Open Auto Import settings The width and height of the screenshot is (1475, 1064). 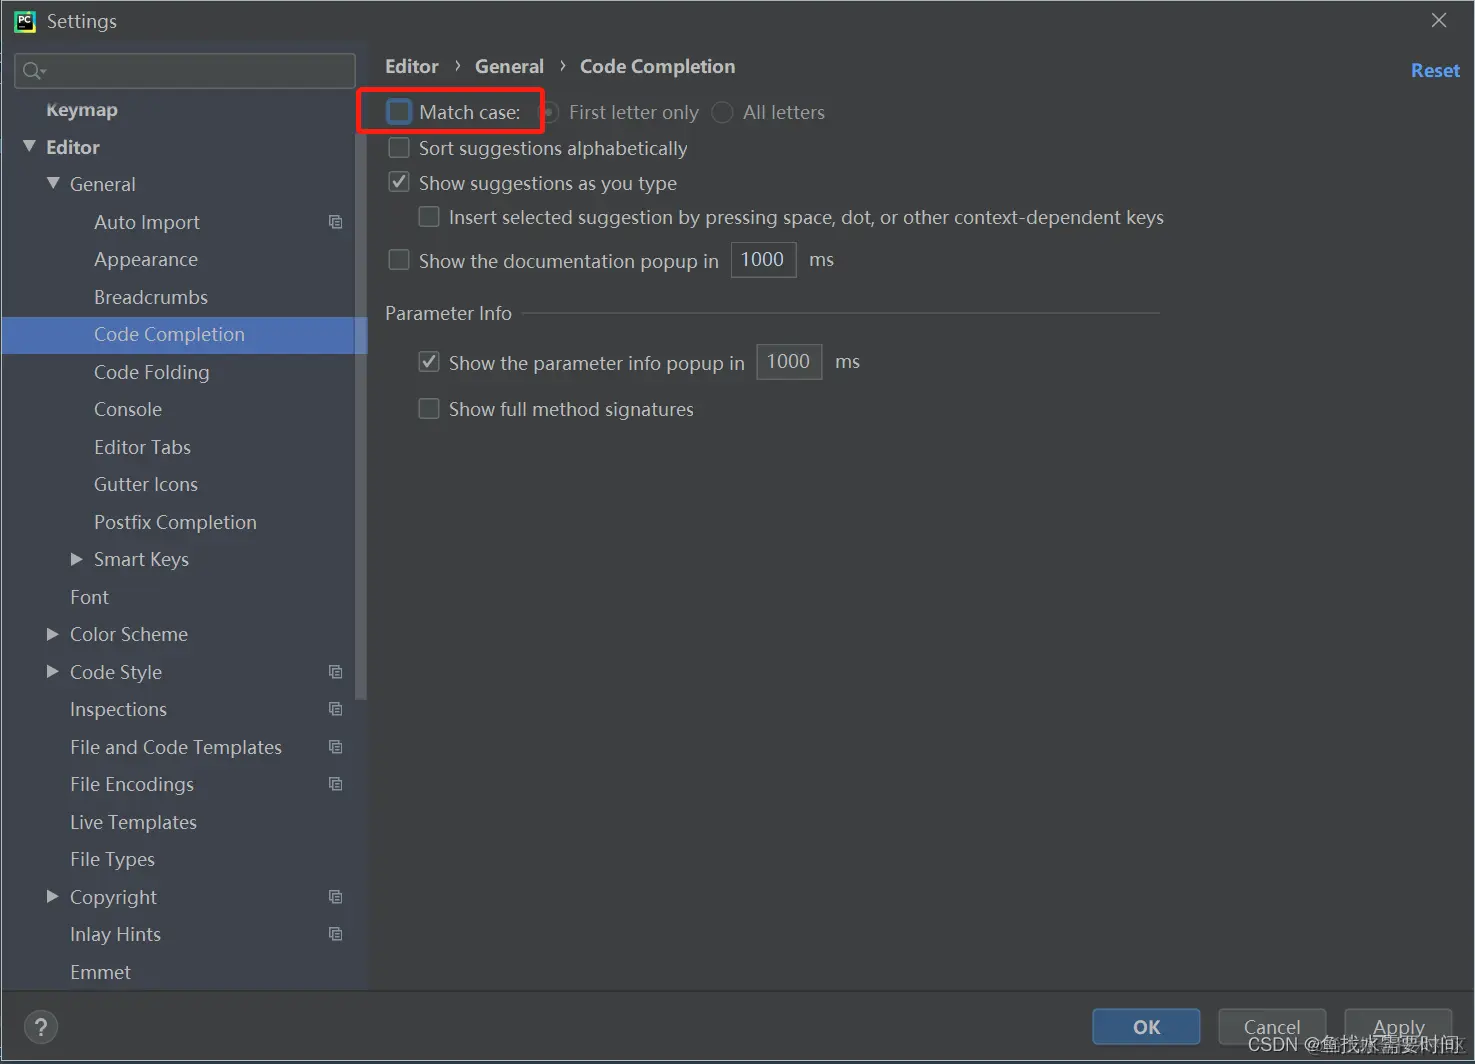coord(147,222)
